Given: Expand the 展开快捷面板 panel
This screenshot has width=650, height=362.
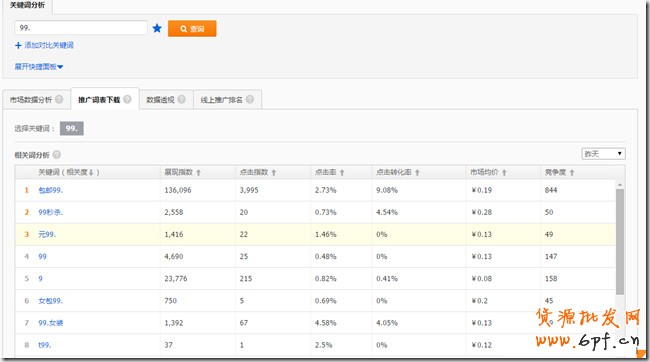Looking at the screenshot, I should [x=39, y=66].
